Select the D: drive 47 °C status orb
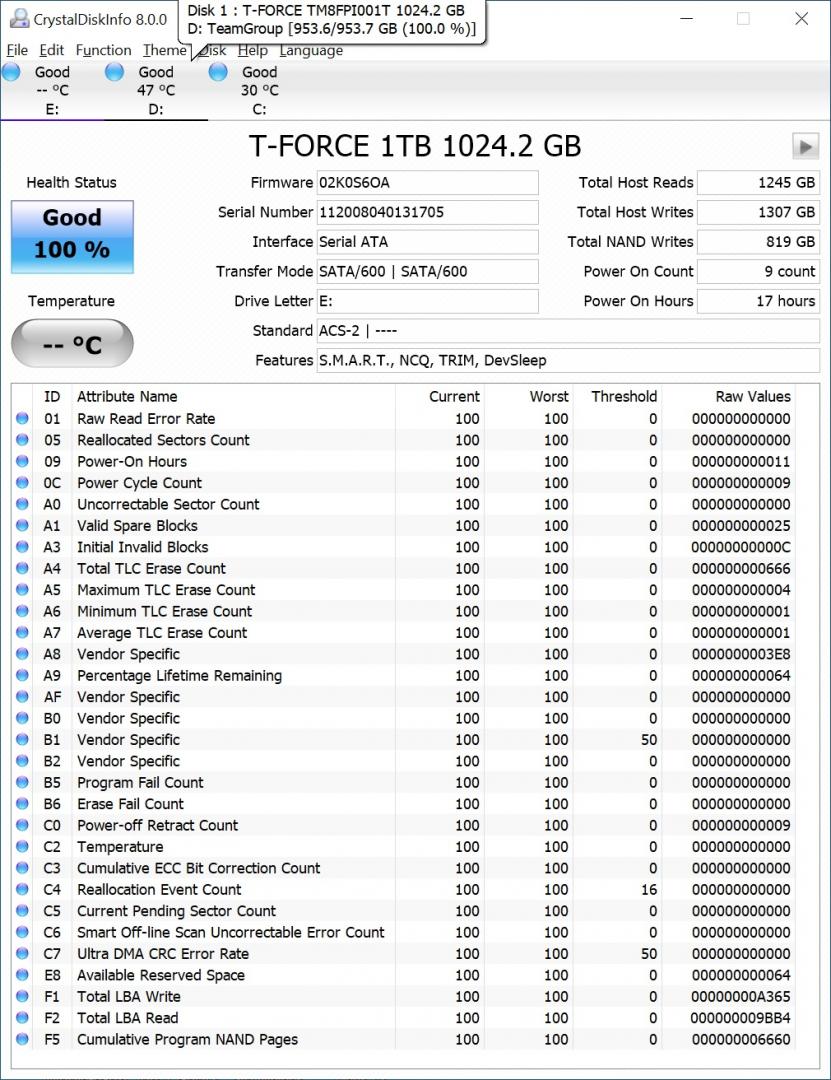 tap(114, 72)
